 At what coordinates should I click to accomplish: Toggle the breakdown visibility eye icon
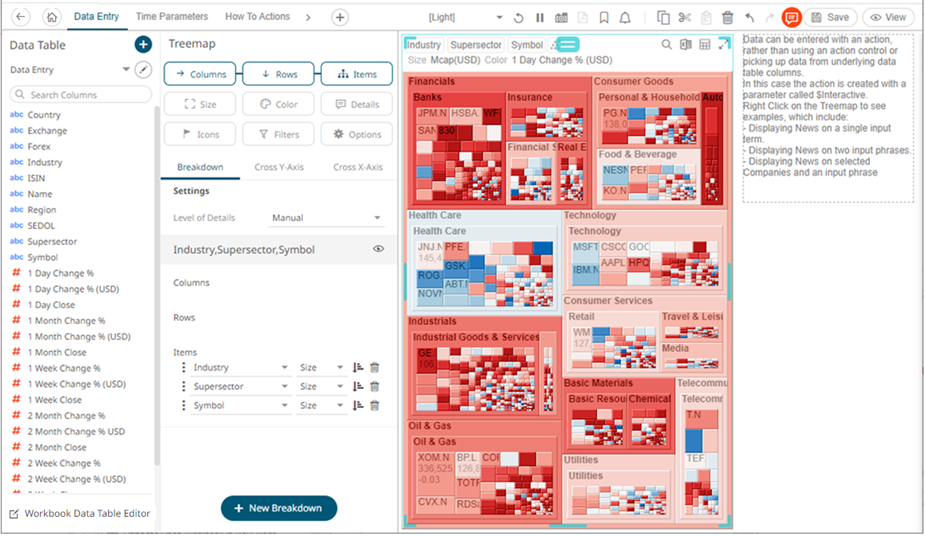(x=379, y=249)
